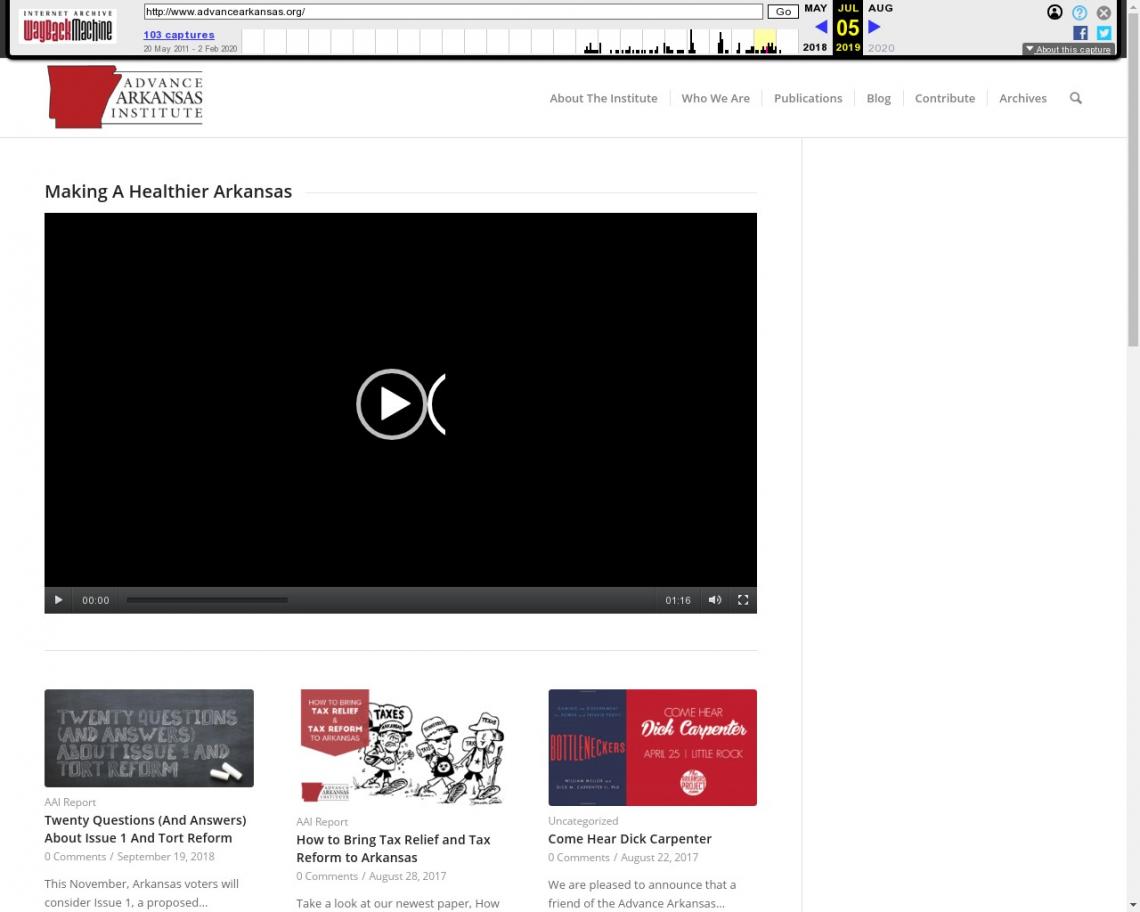Screen dimensions: 1140x912
Task: Expand About this capture
Action: pyautogui.click(x=1068, y=49)
